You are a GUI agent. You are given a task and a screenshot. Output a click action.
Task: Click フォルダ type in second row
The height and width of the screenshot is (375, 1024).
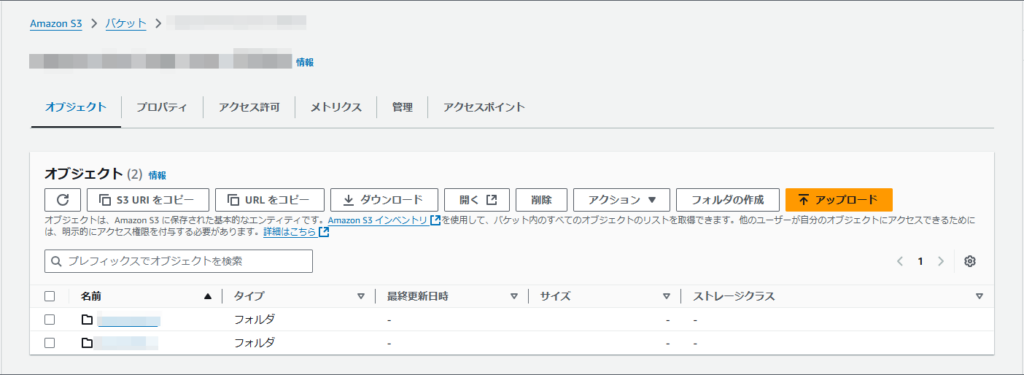click(255, 342)
